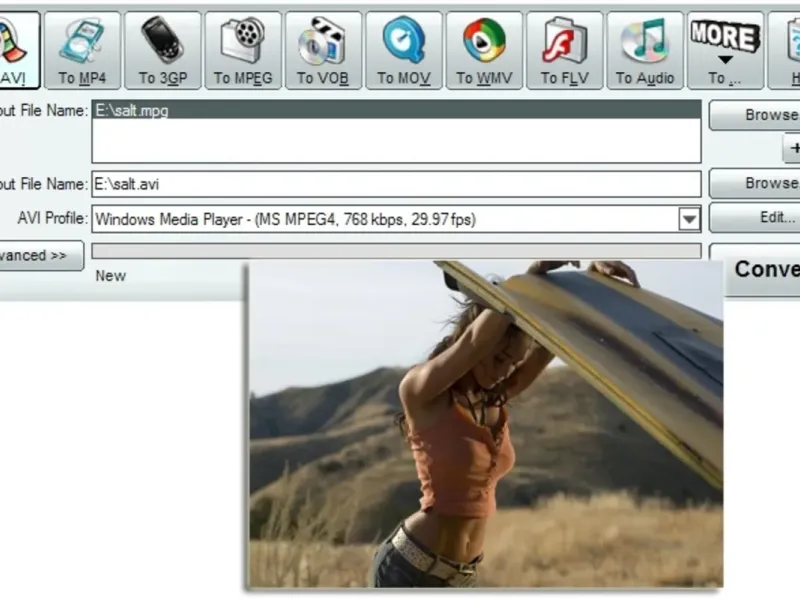Pick the To 3GP phone icon
800x600 pixels.
point(163,50)
